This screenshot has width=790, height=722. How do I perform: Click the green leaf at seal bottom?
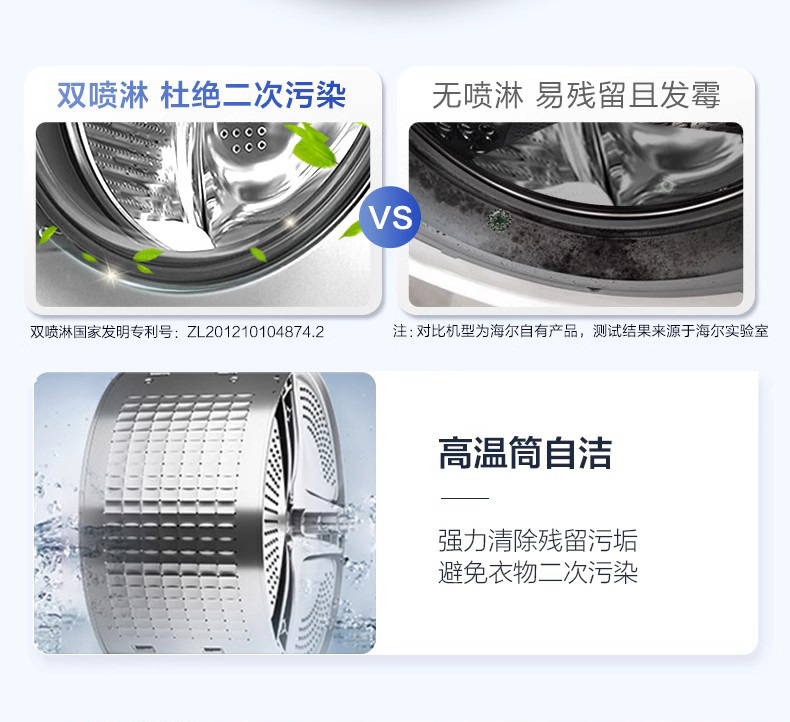[147, 256]
